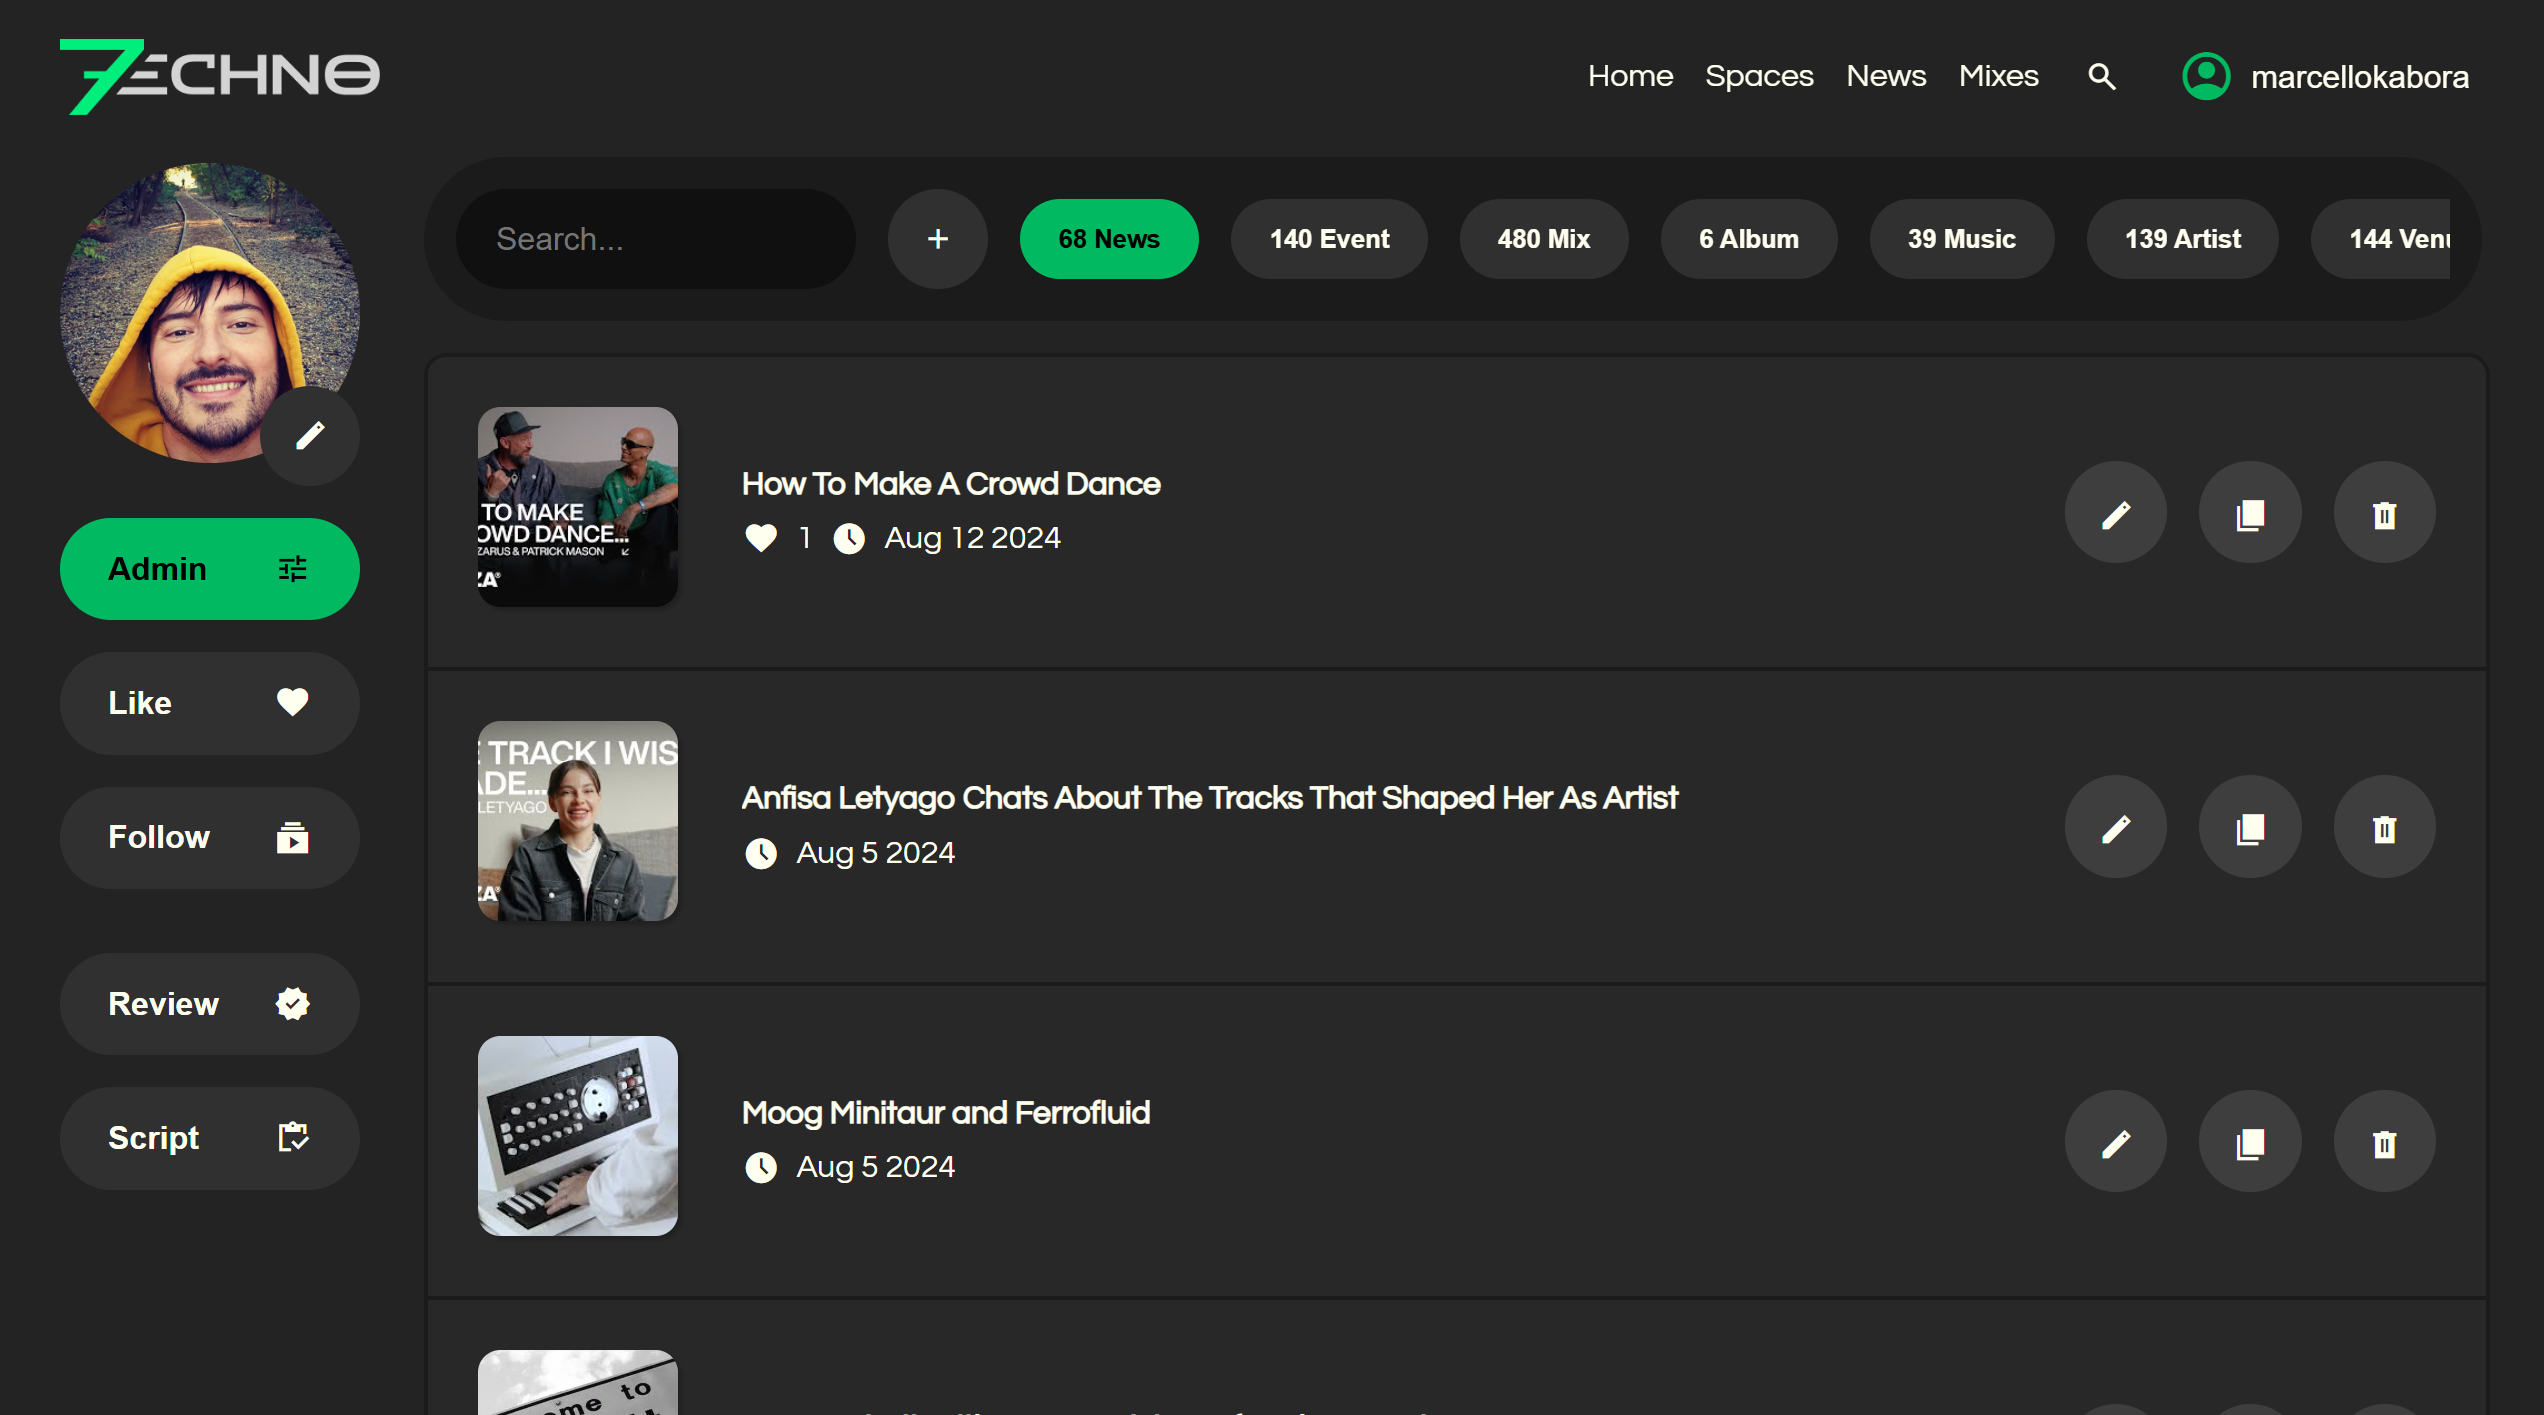Edit 'How To Make A Crowd Dance' article
This screenshot has width=2544, height=1415.
point(2116,514)
